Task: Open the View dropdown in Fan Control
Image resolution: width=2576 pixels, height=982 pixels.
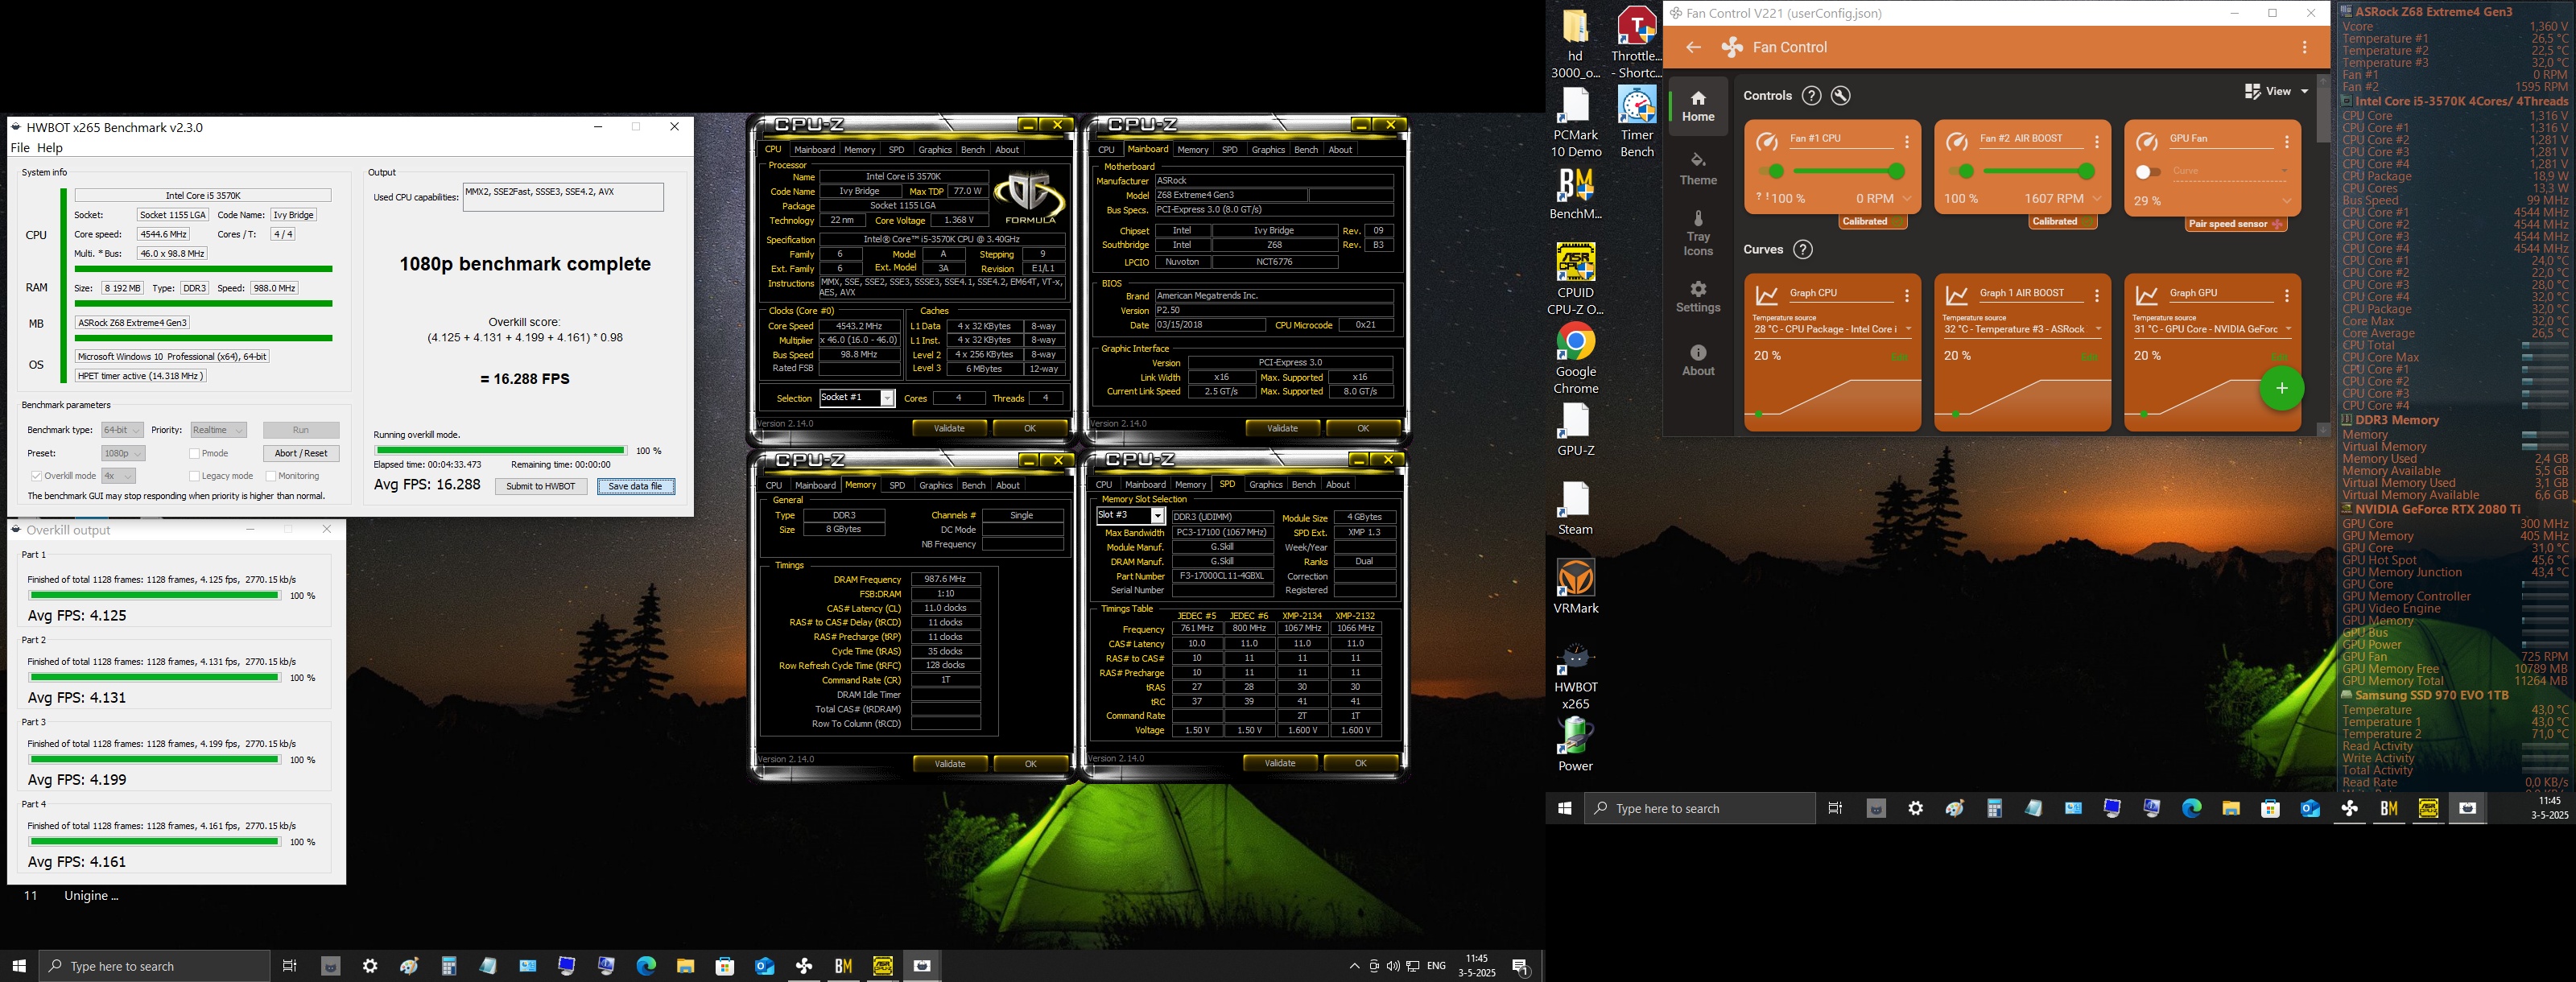Action: 2277,91
